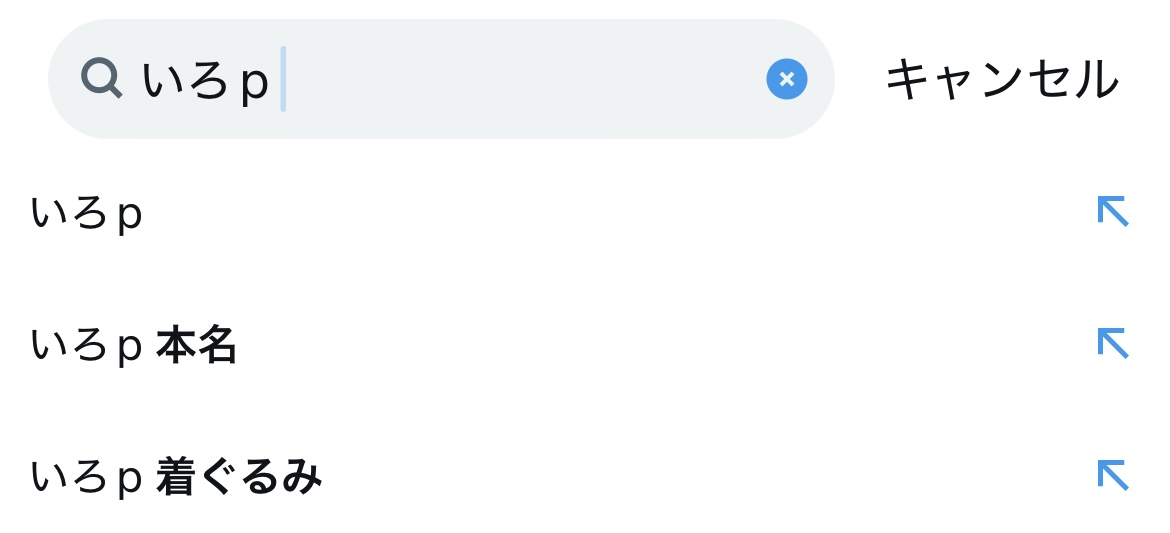Insert the 着guるみ suggestion via its diagonal arrow
Image resolution: width=1170 pixels, height=533 pixels.
pyautogui.click(x=1112, y=476)
